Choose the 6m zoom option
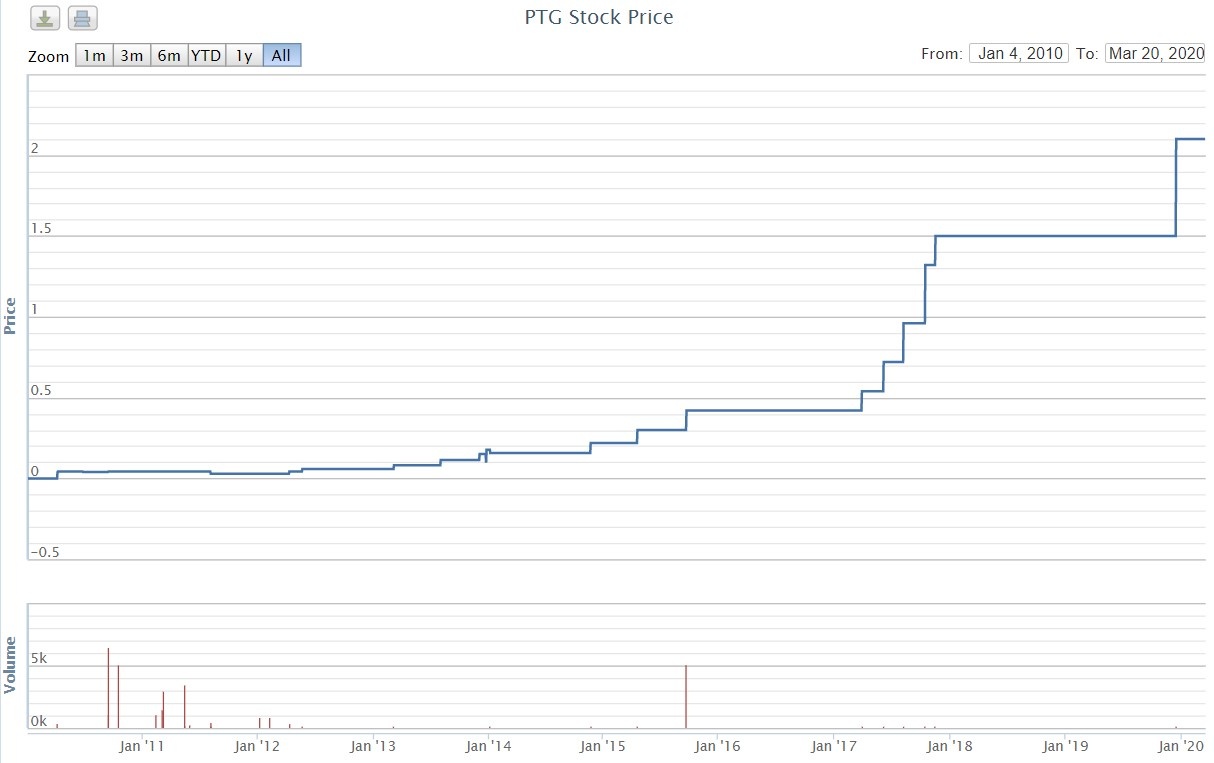The height and width of the screenshot is (763, 1214). click(x=169, y=56)
